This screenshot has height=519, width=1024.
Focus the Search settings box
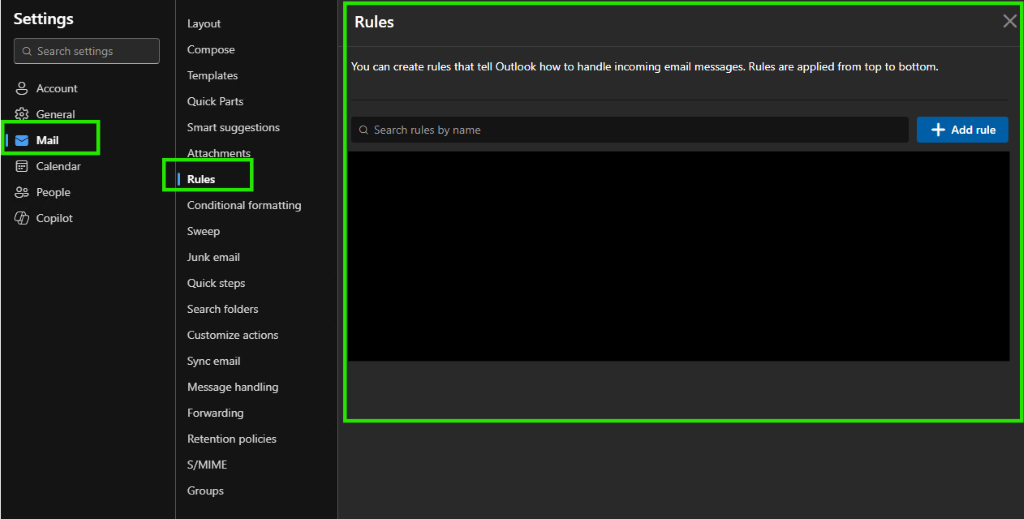(x=87, y=51)
